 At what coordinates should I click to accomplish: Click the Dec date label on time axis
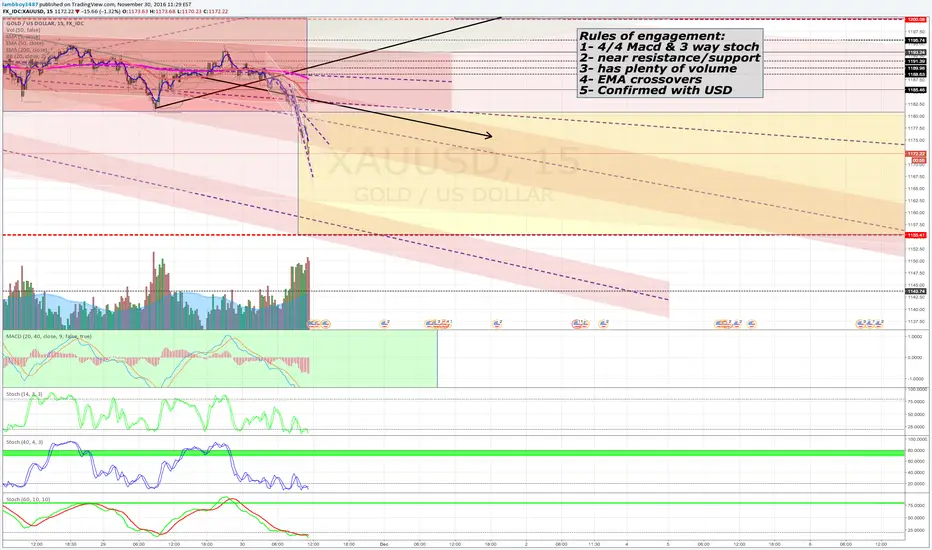coord(383,544)
